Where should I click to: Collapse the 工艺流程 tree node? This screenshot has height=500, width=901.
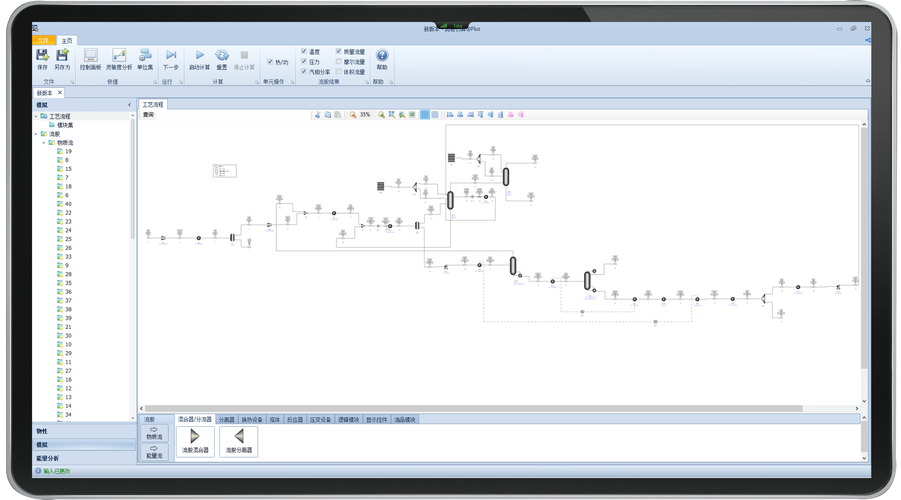click(36, 116)
